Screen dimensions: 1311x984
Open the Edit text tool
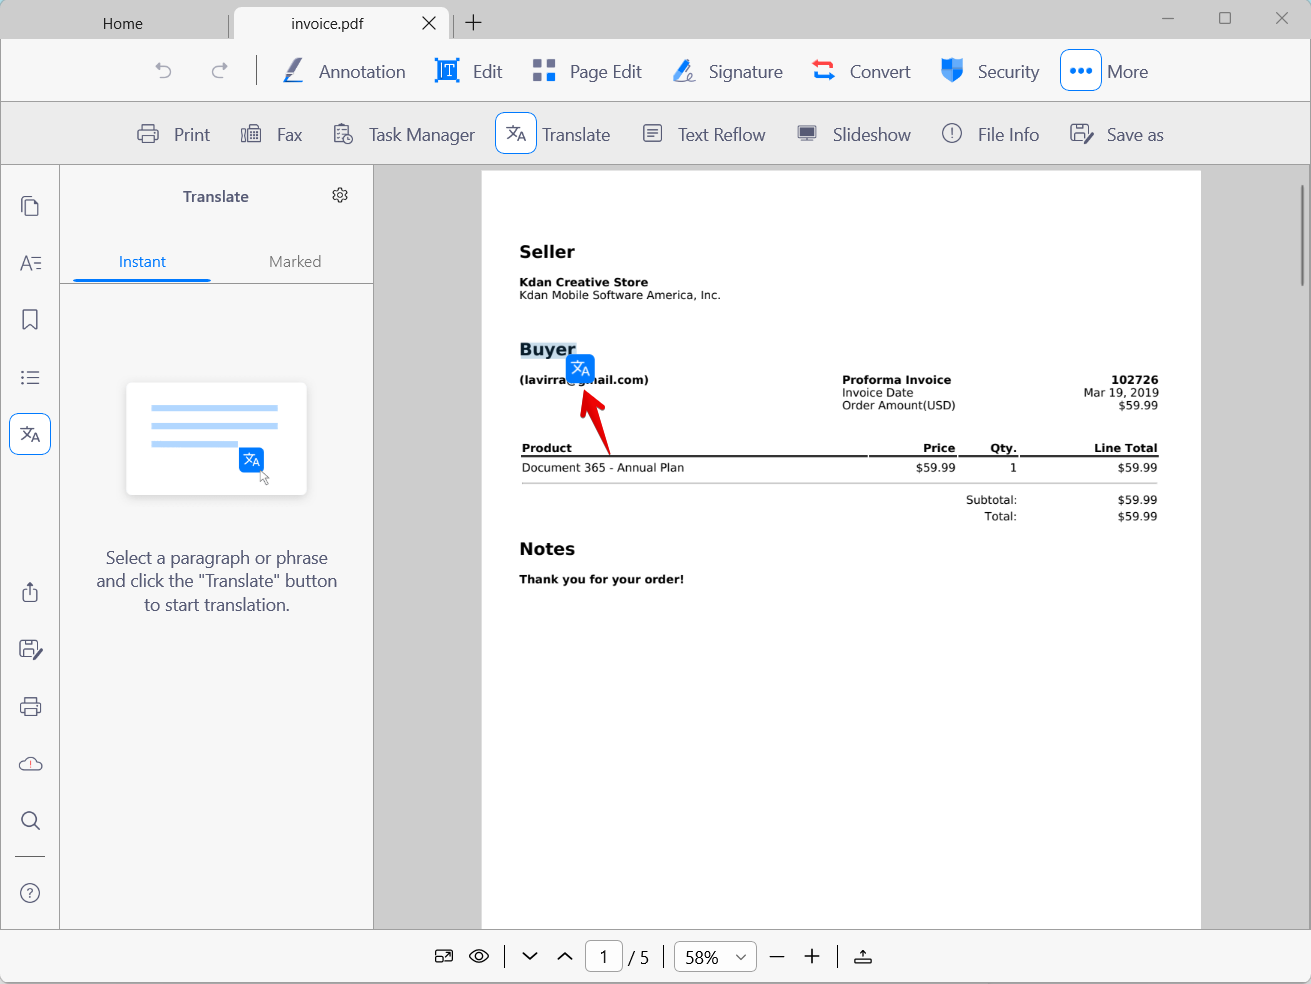[469, 71]
